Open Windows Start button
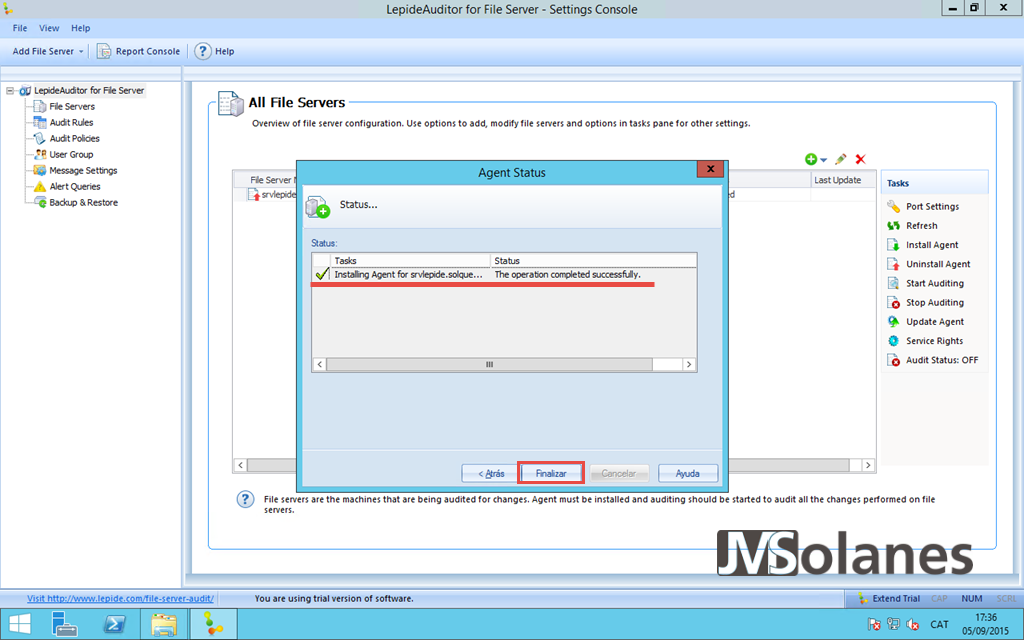The height and width of the screenshot is (640, 1024). click(20, 624)
